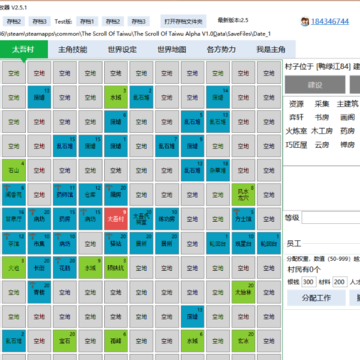Select the green 火池 tile level 3
This screenshot has width=360, height=360.
click(14, 268)
